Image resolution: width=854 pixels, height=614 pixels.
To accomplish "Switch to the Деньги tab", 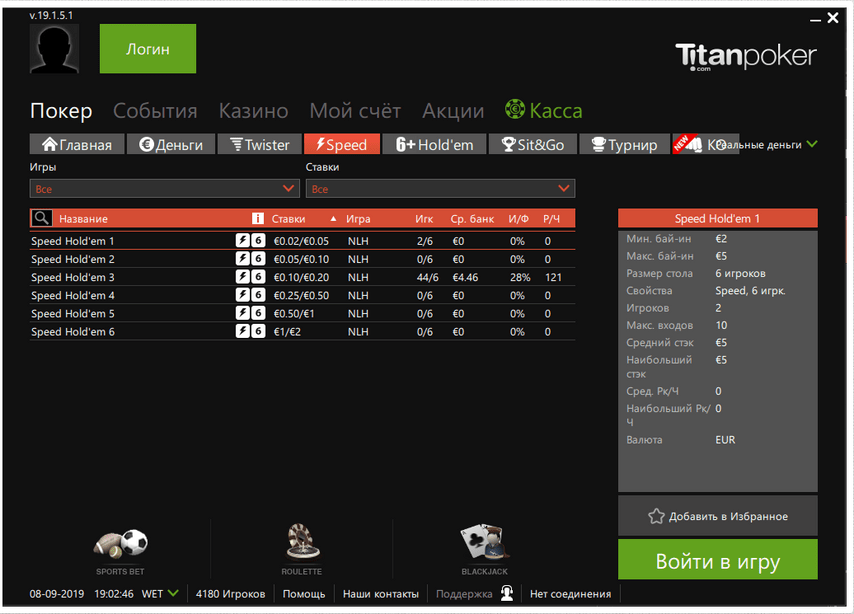I will (171, 144).
